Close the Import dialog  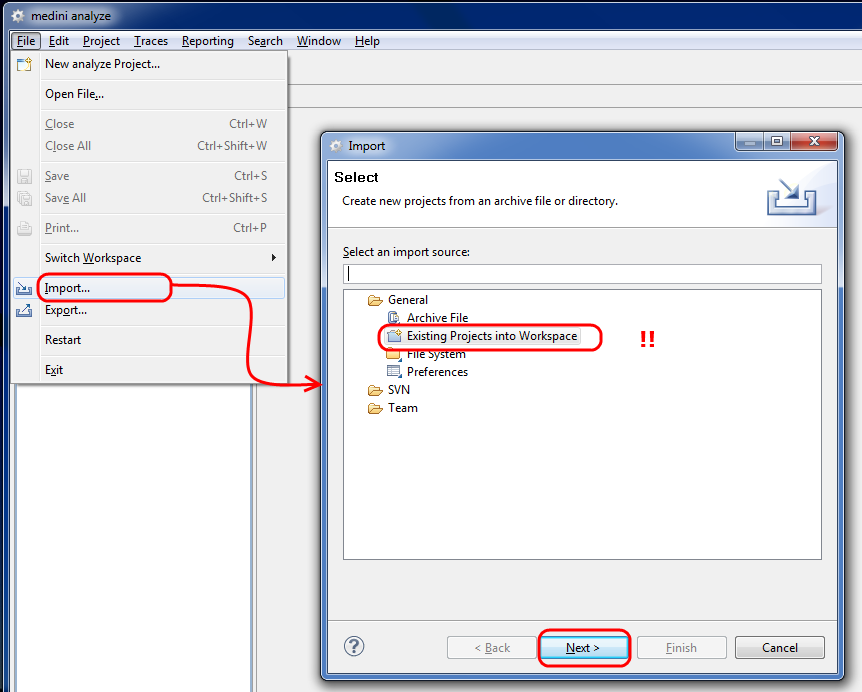pos(814,142)
